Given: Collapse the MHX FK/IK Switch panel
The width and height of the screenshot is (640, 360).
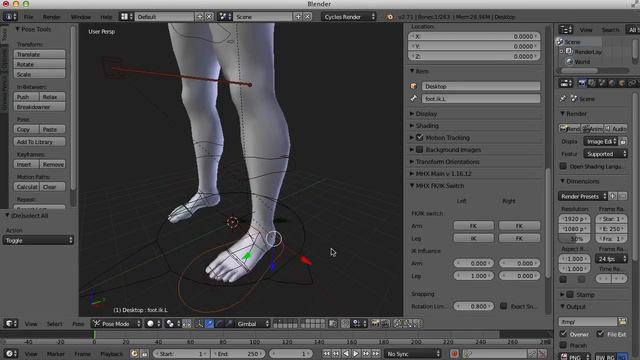Looking at the screenshot, I should pos(440,186).
